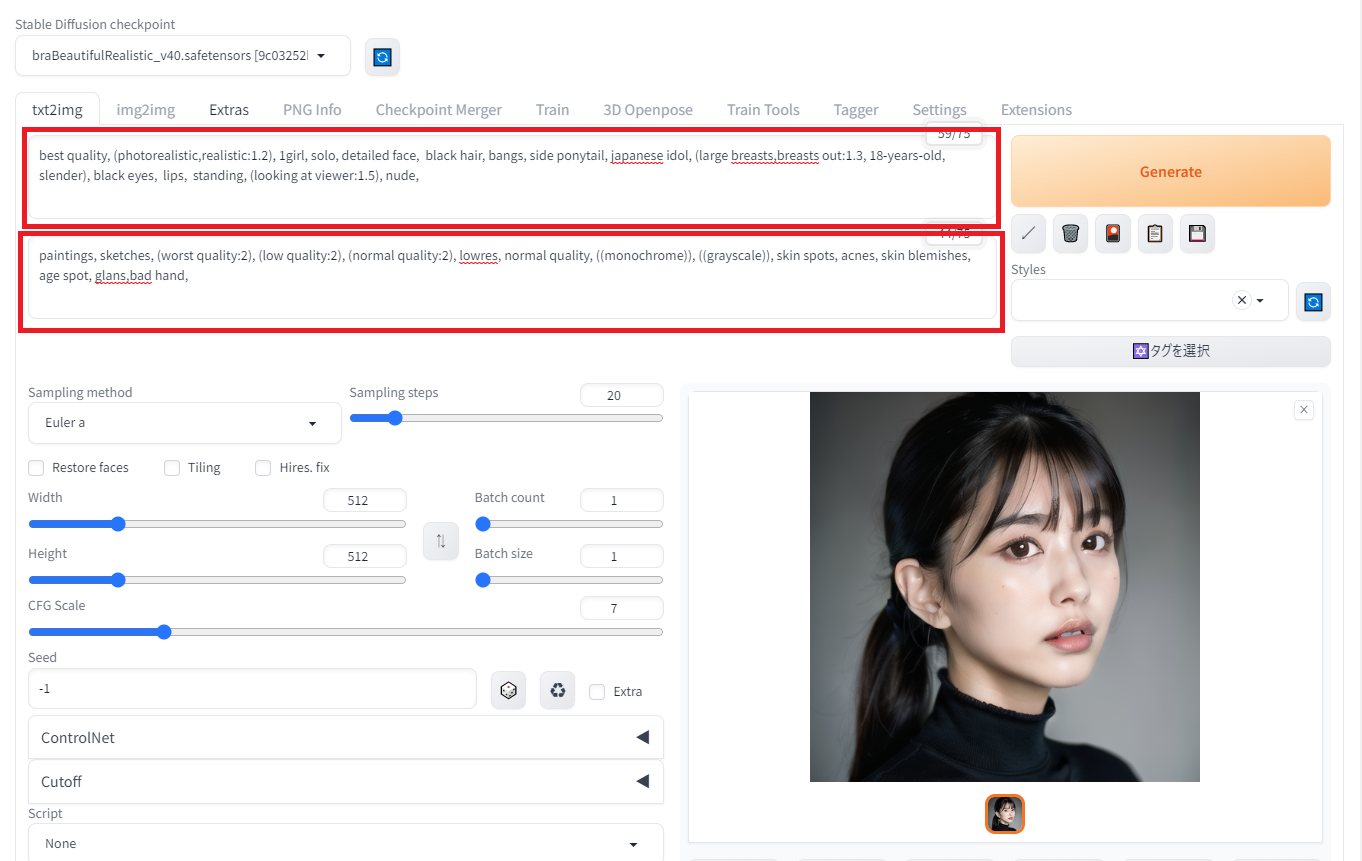1362x861 pixels.
Task: Reuse the last seed via the recycle icon
Action: (558, 690)
